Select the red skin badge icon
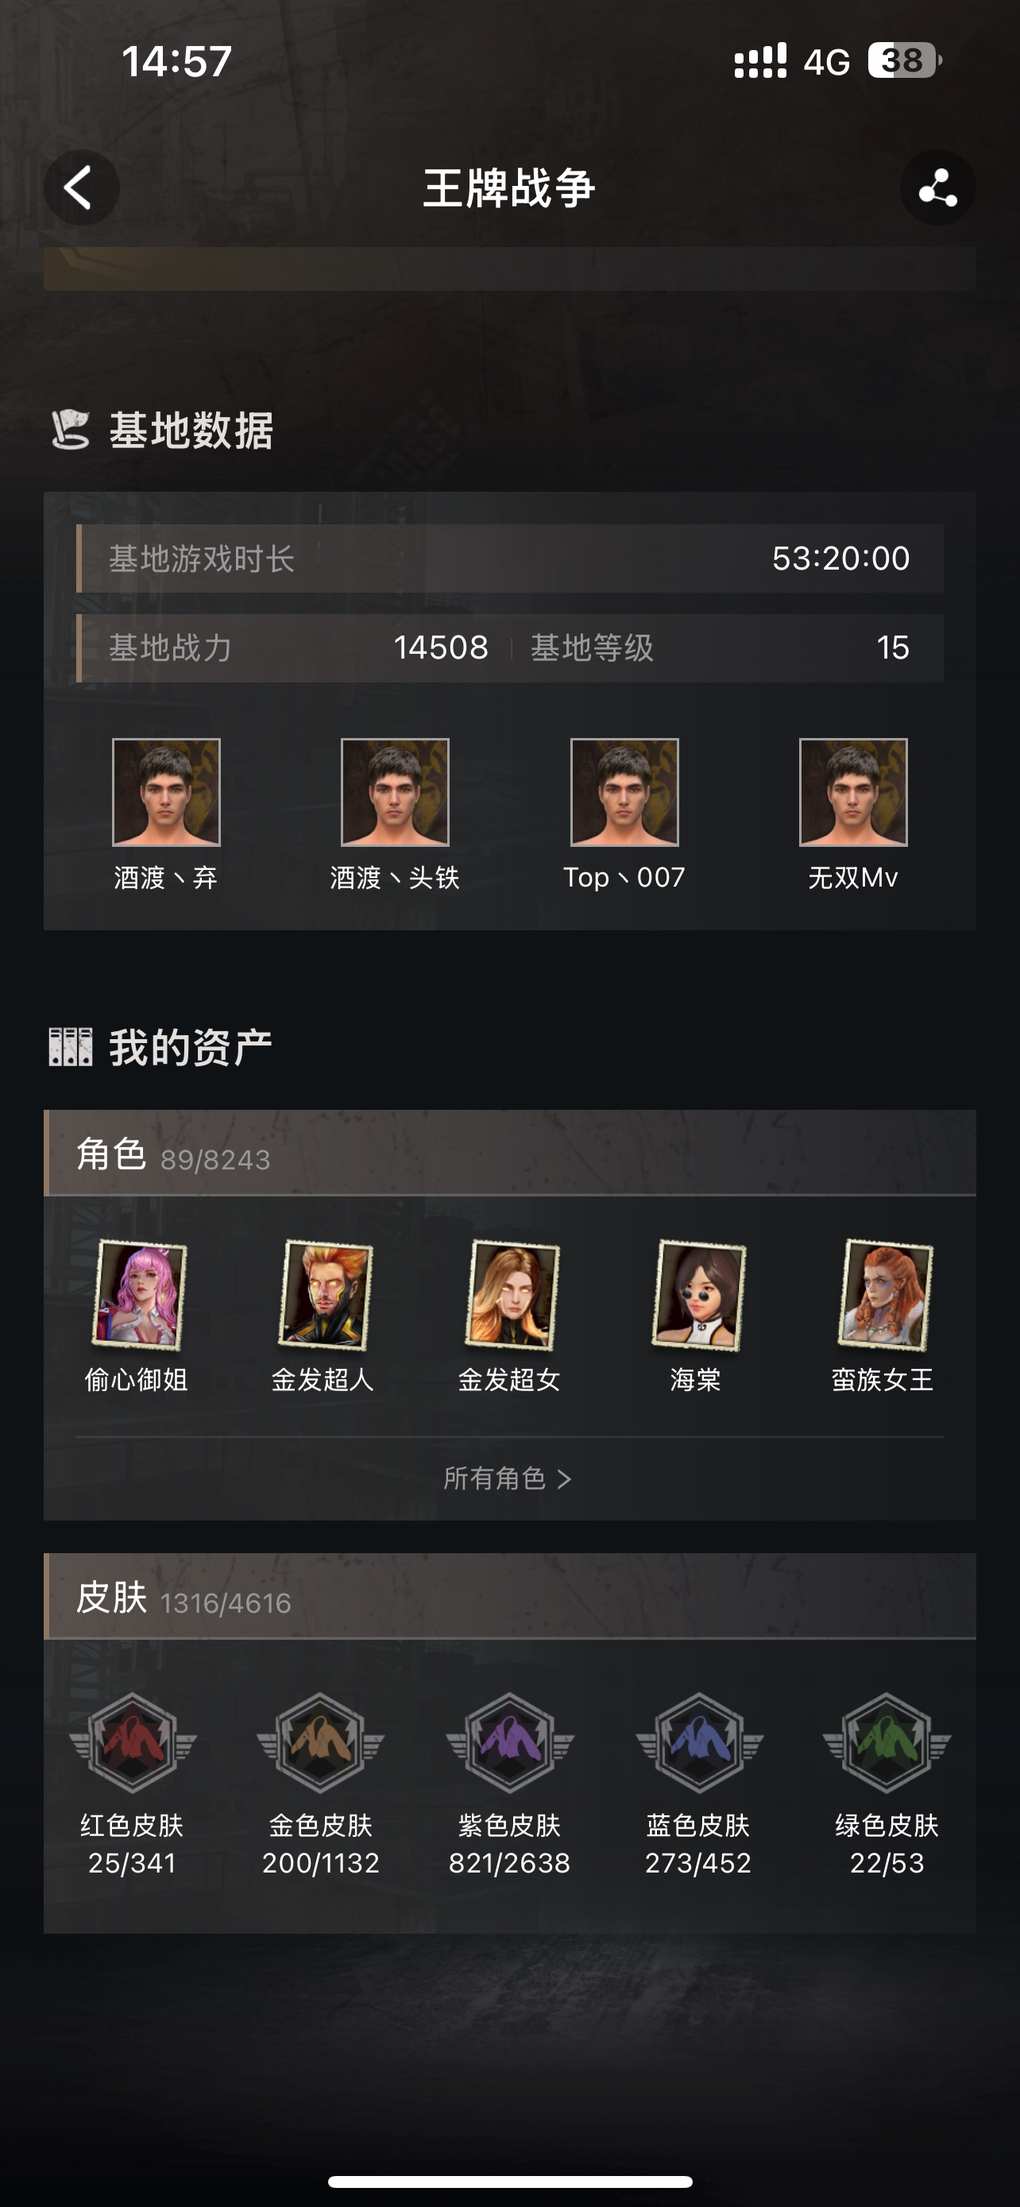 (x=132, y=1743)
